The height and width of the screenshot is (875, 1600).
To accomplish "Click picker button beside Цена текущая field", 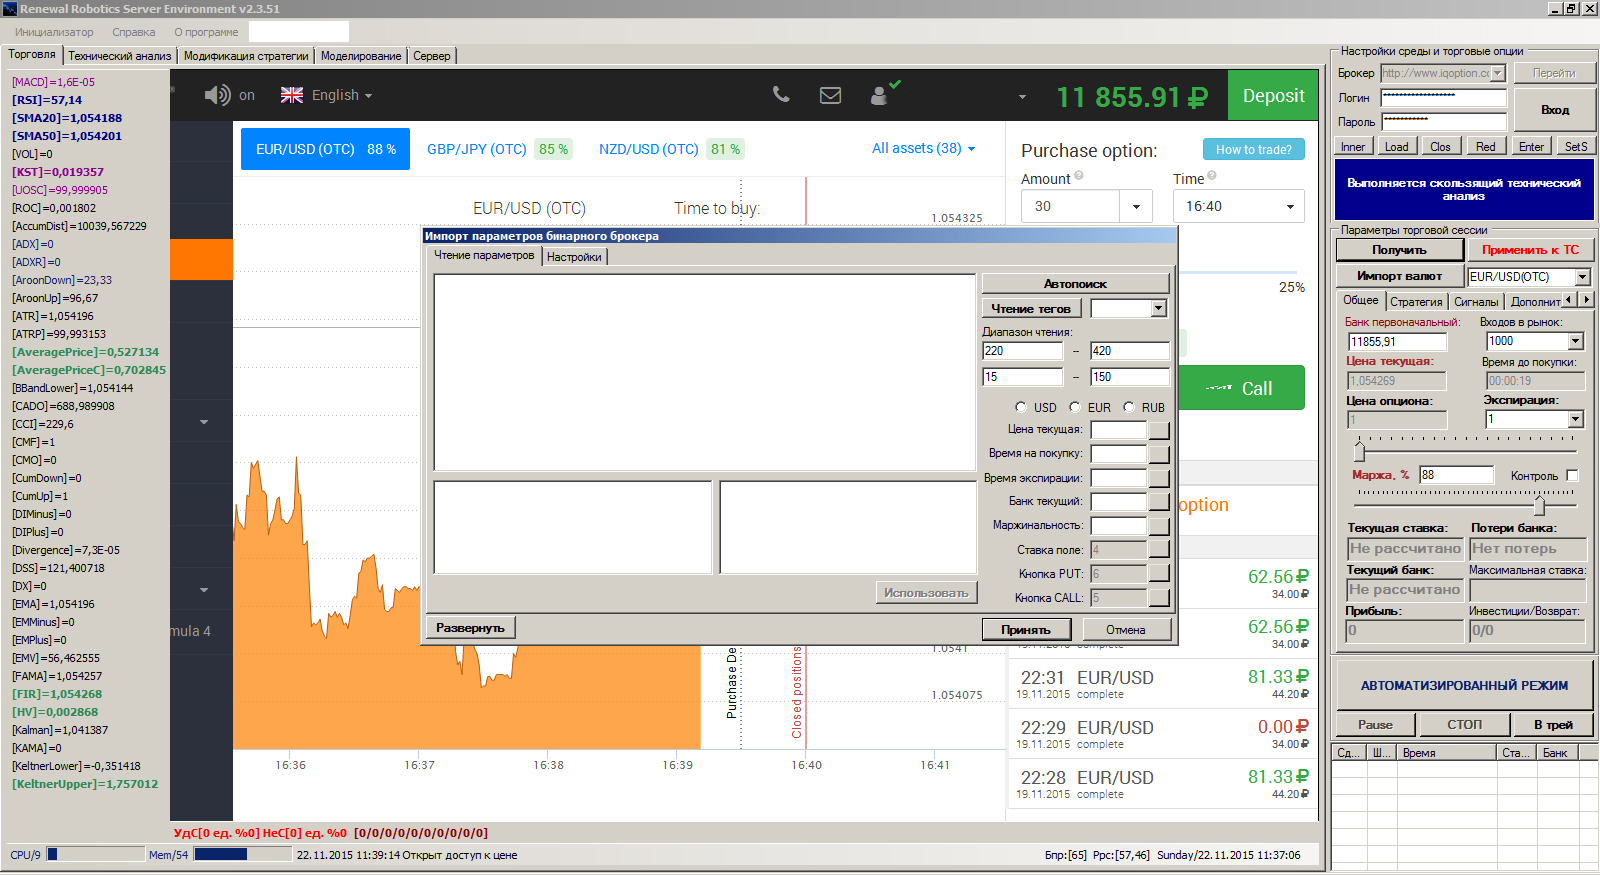I will [x=1159, y=430].
